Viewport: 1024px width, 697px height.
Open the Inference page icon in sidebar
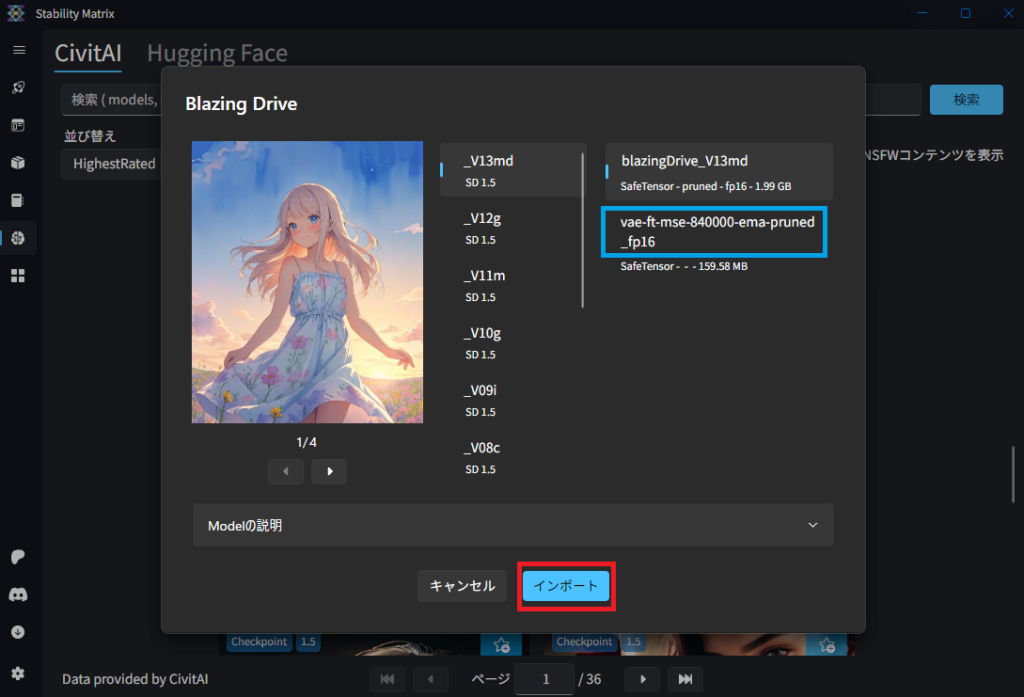(x=18, y=125)
